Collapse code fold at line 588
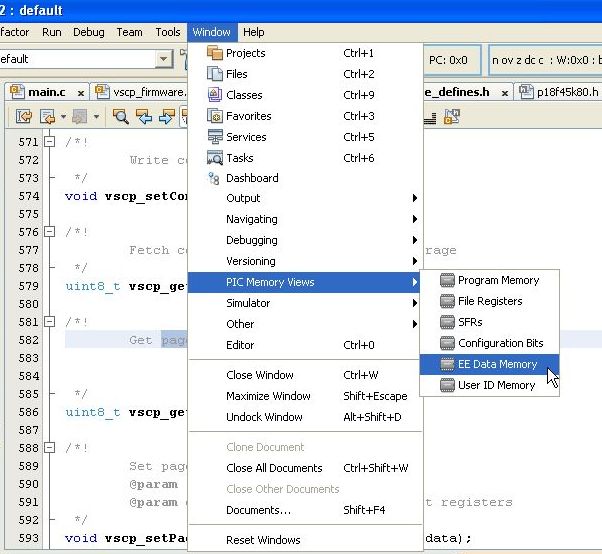Viewport: 602px width, 554px height. (49, 448)
